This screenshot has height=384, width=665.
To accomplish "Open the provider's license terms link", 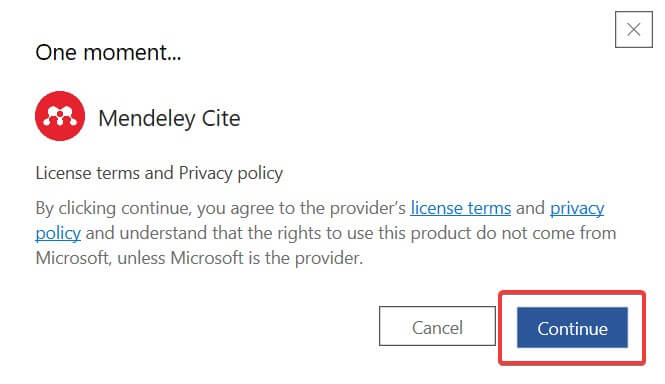I will (461, 208).
